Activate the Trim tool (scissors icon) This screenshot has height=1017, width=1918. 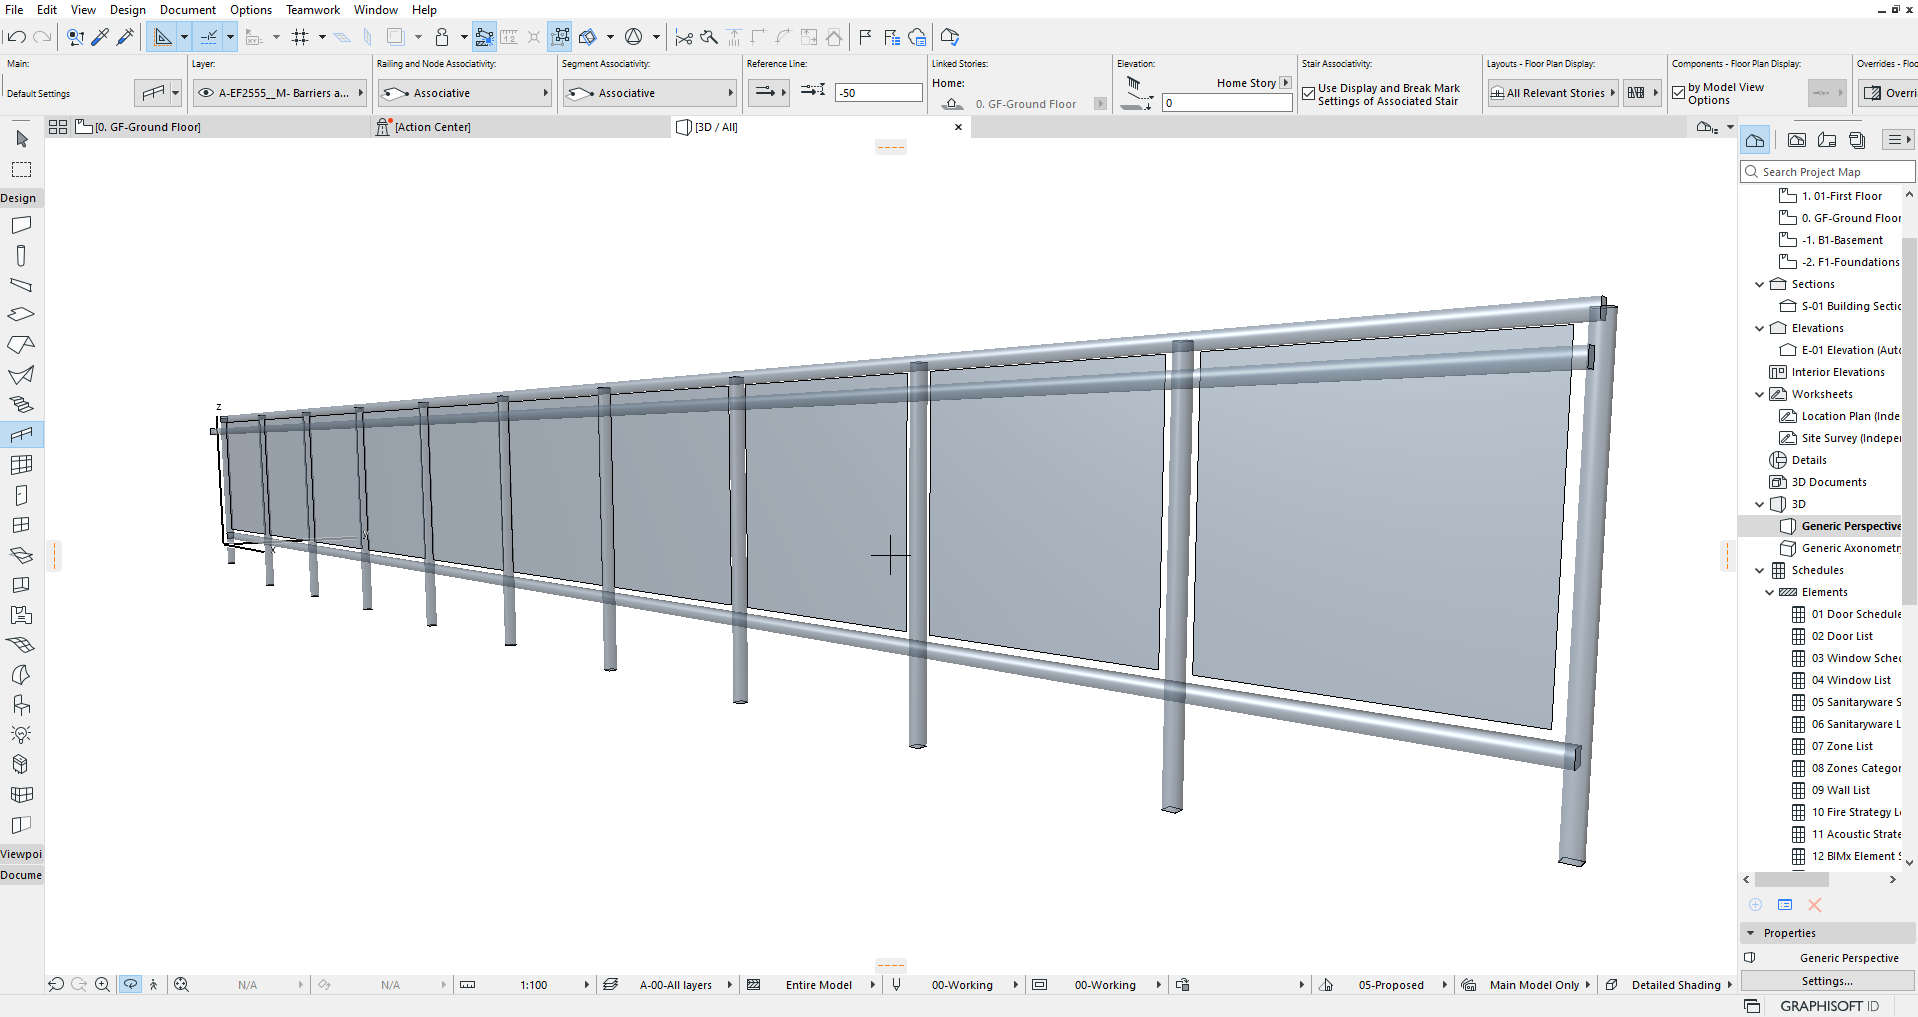(x=684, y=37)
